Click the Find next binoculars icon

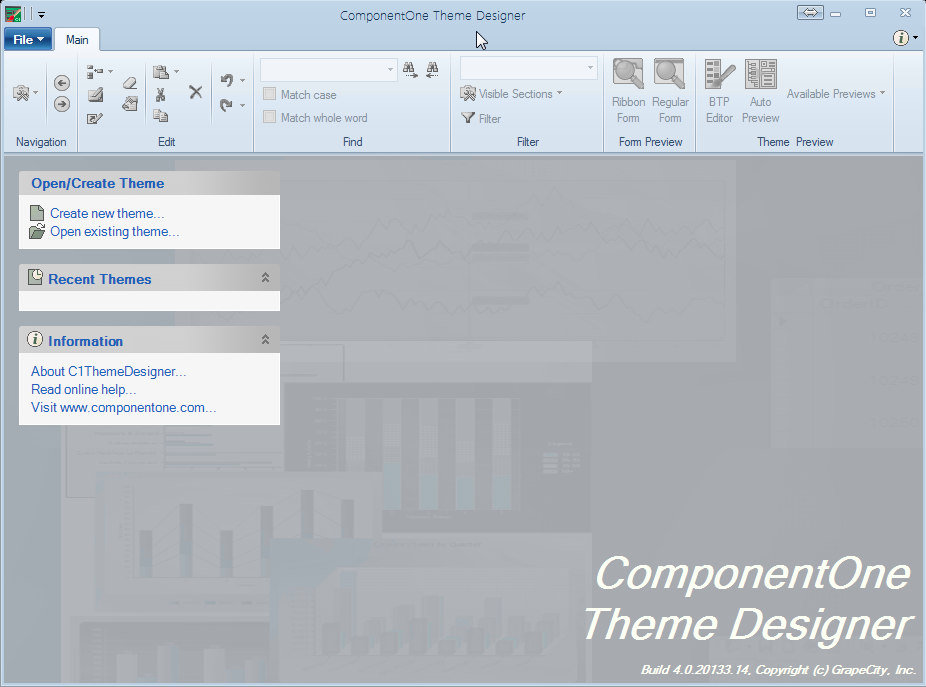point(410,70)
